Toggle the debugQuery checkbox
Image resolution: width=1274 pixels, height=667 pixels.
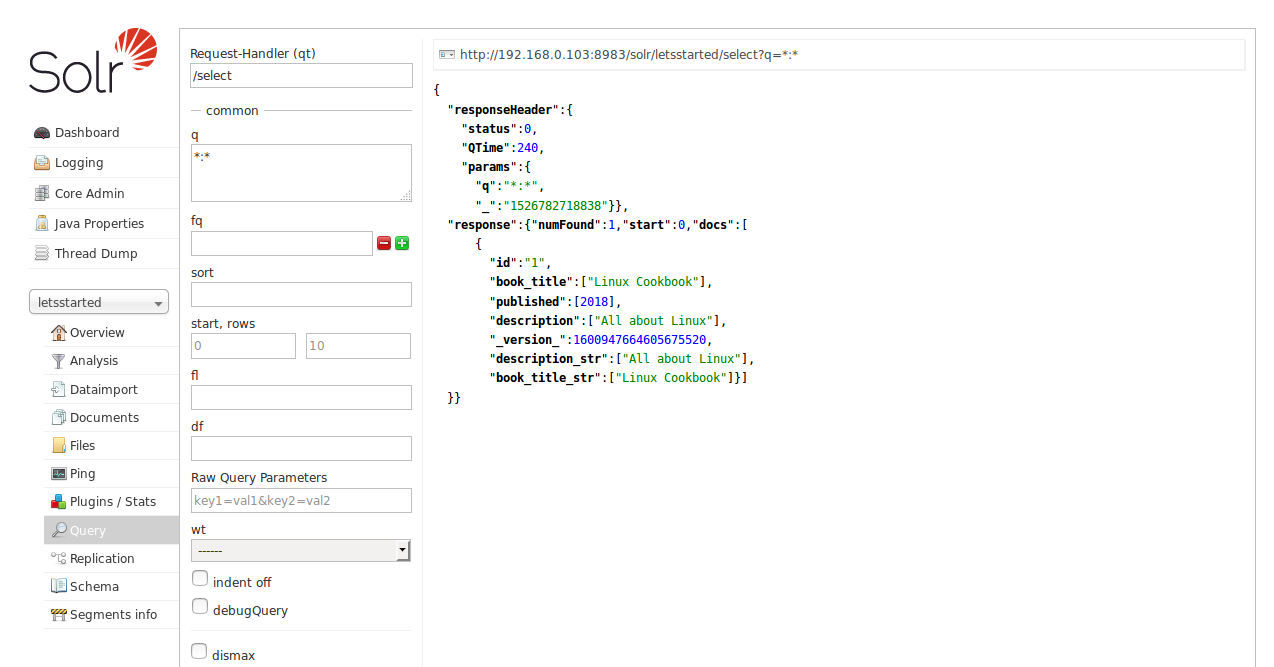click(200, 607)
